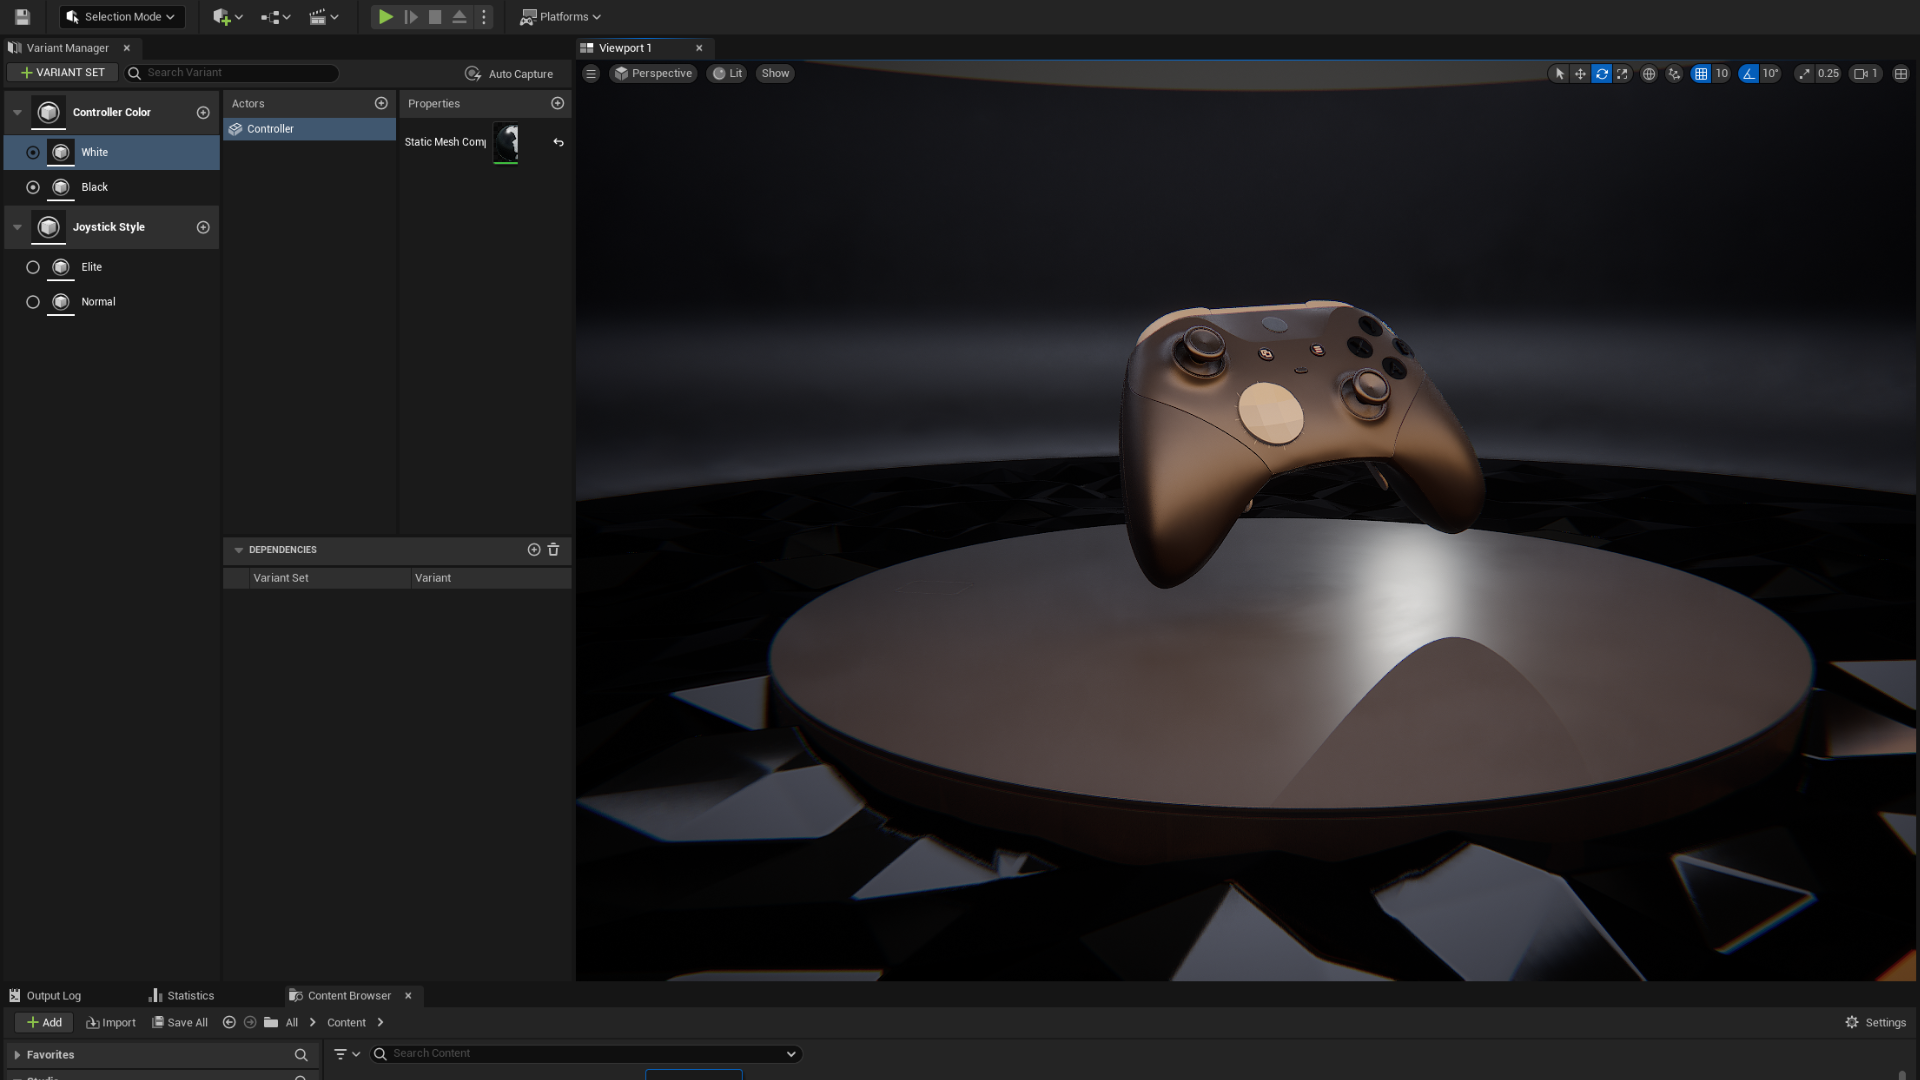This screenshot has width=1920, height=1080.
Task: Click the Auto Capture button
Action: 510,73
